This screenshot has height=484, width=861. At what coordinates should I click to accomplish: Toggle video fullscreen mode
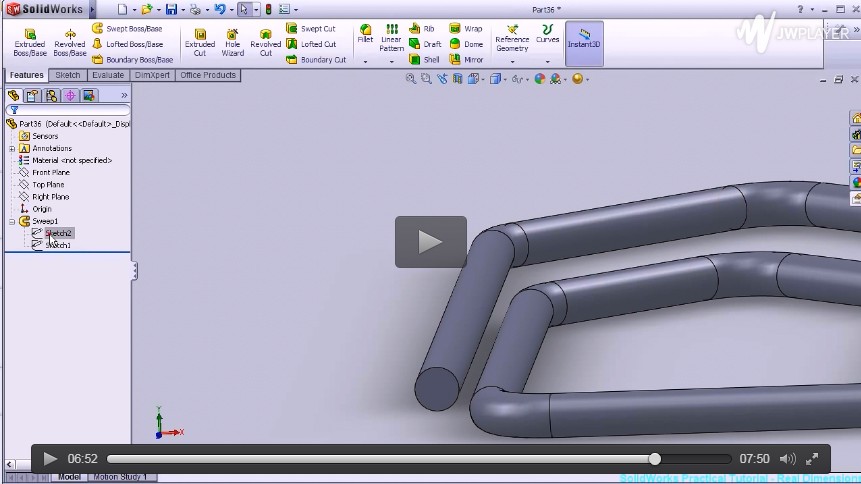812,459
